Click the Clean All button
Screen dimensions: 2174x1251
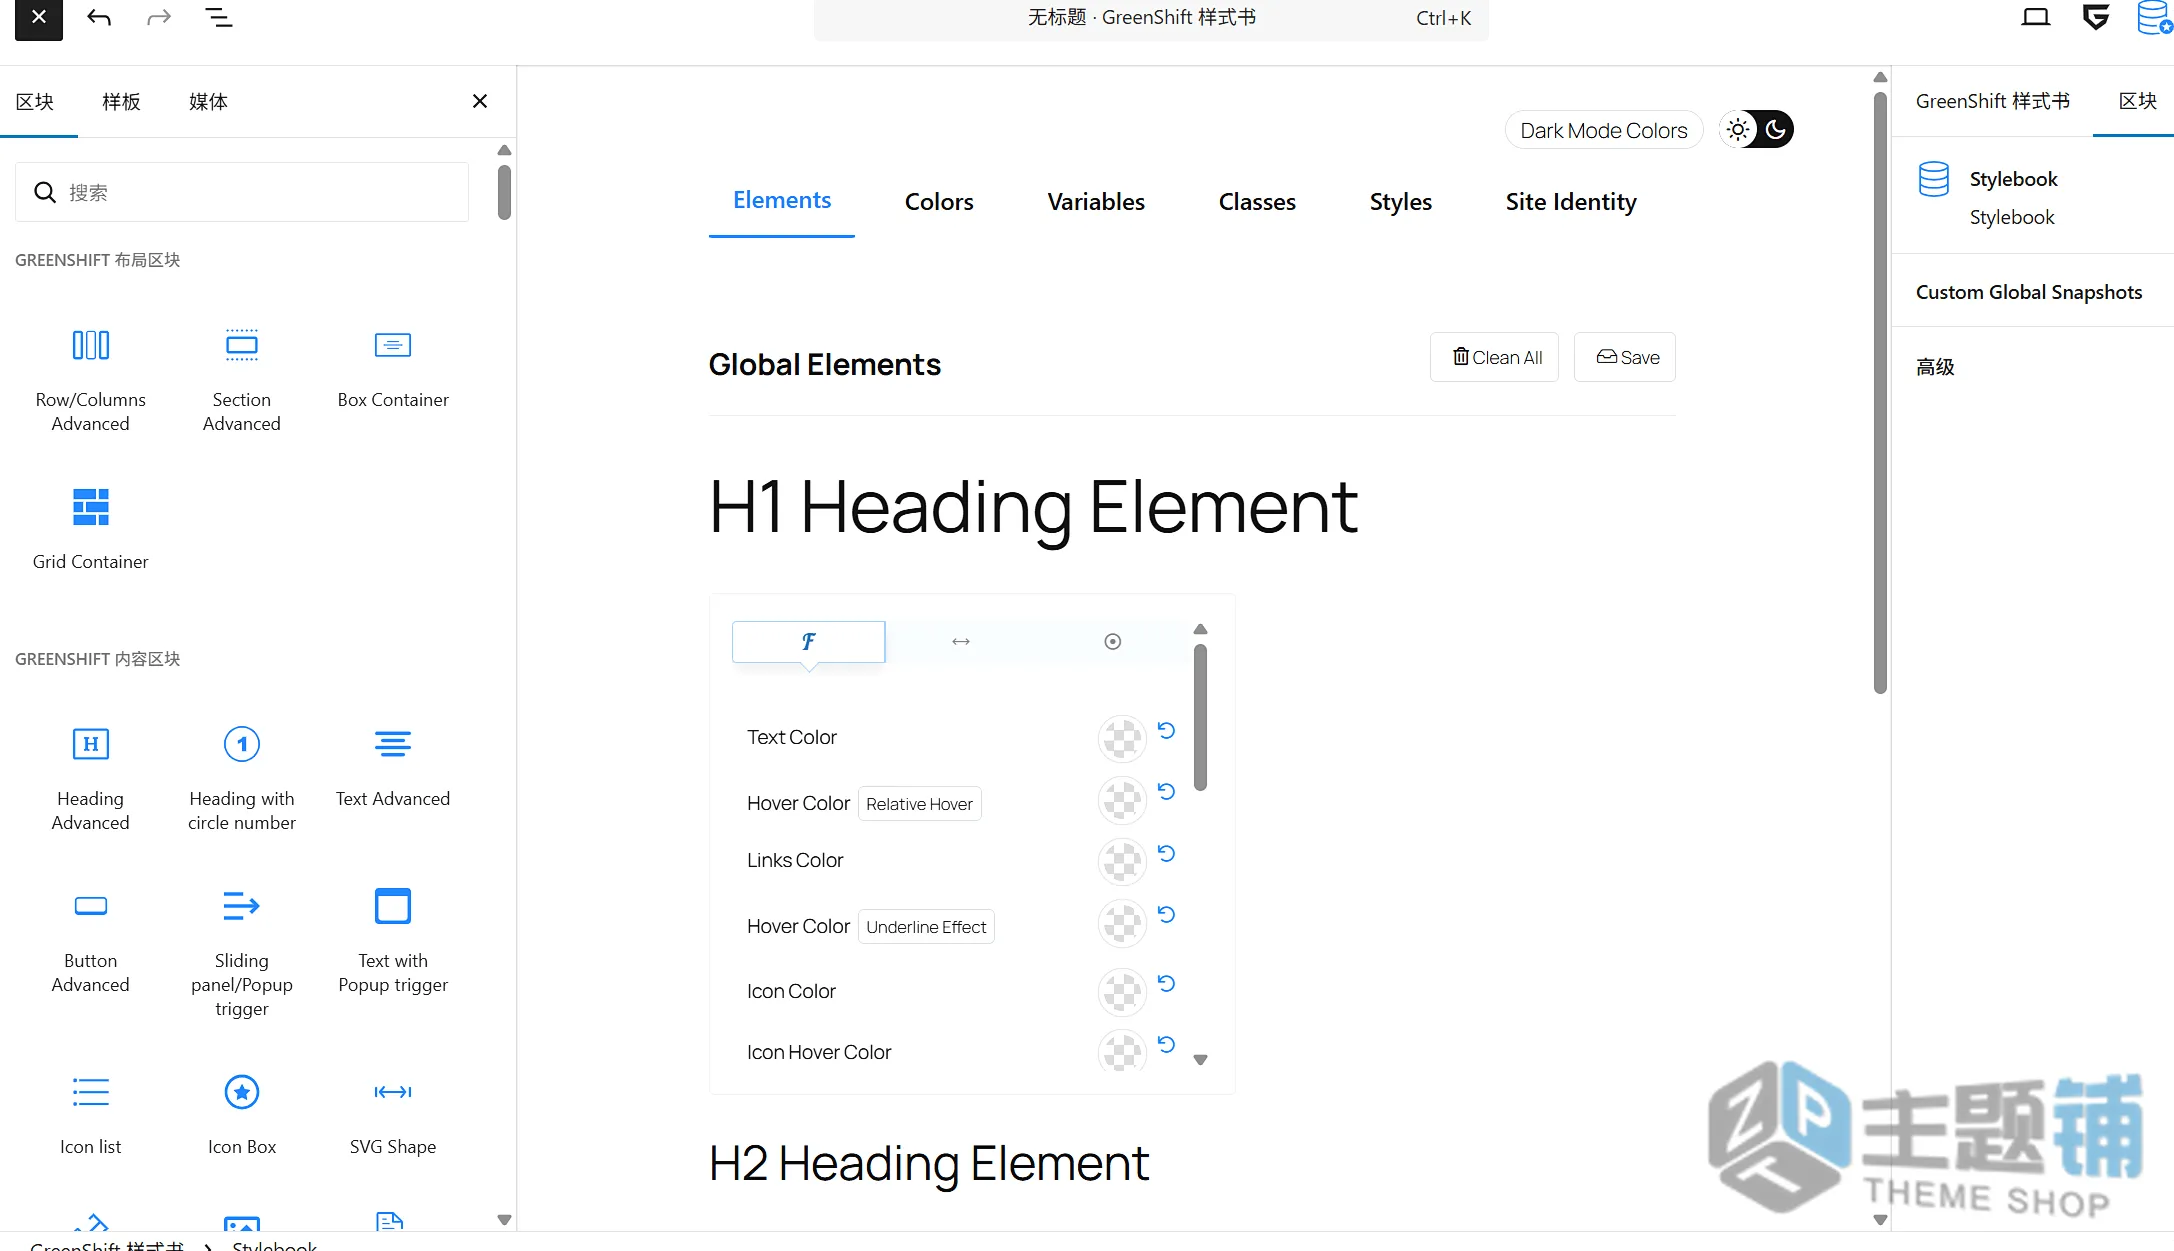1494,357
